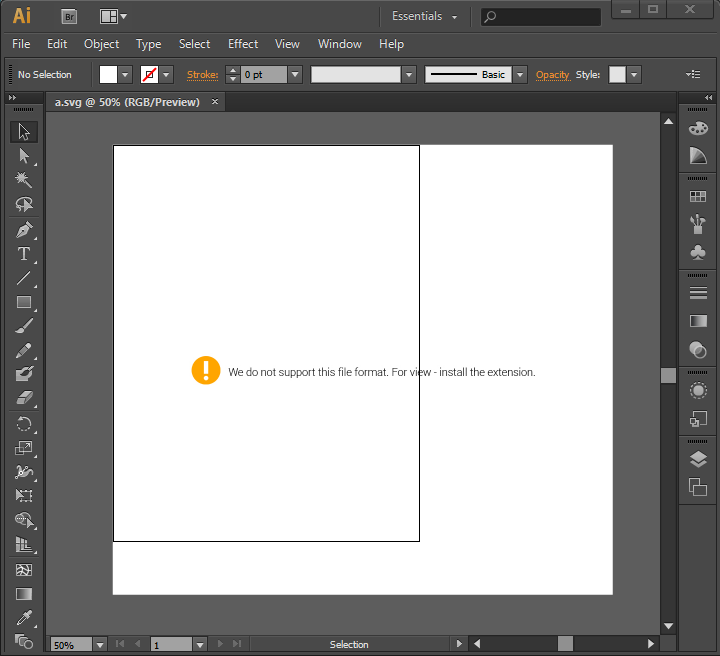Click the white Fill color swatch

(108, 74)
